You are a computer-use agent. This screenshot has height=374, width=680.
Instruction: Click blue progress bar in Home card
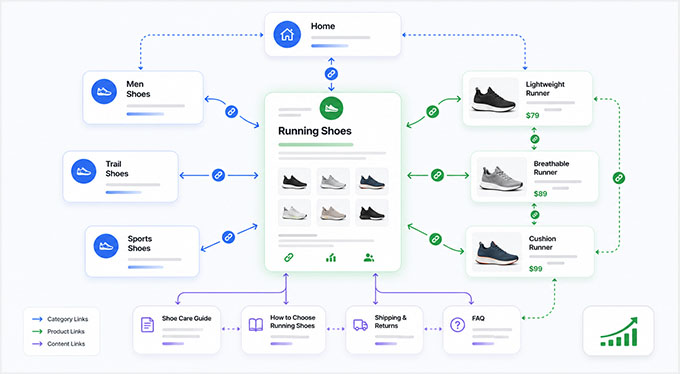click(330, 46)
